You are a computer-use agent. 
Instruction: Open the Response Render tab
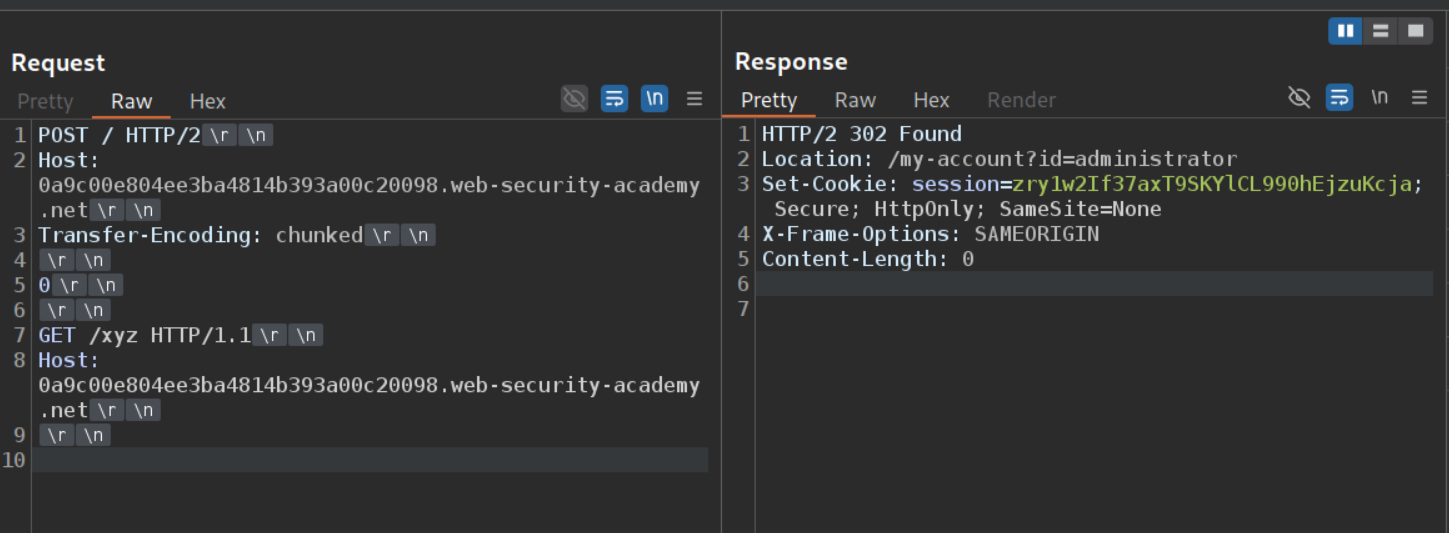click(x=1021, y=100)
